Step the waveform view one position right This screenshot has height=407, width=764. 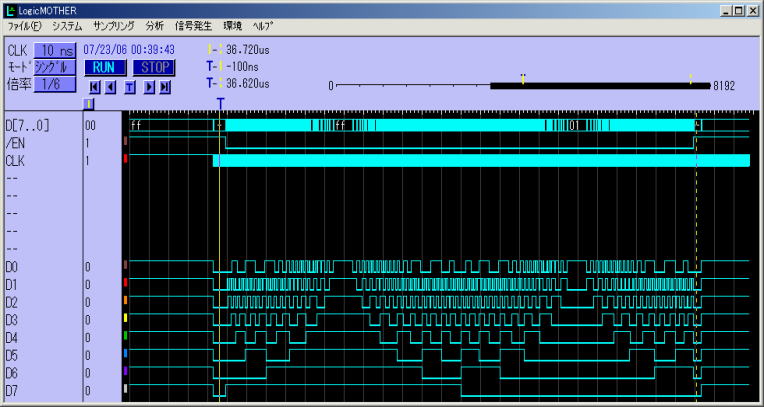[149, 87]
